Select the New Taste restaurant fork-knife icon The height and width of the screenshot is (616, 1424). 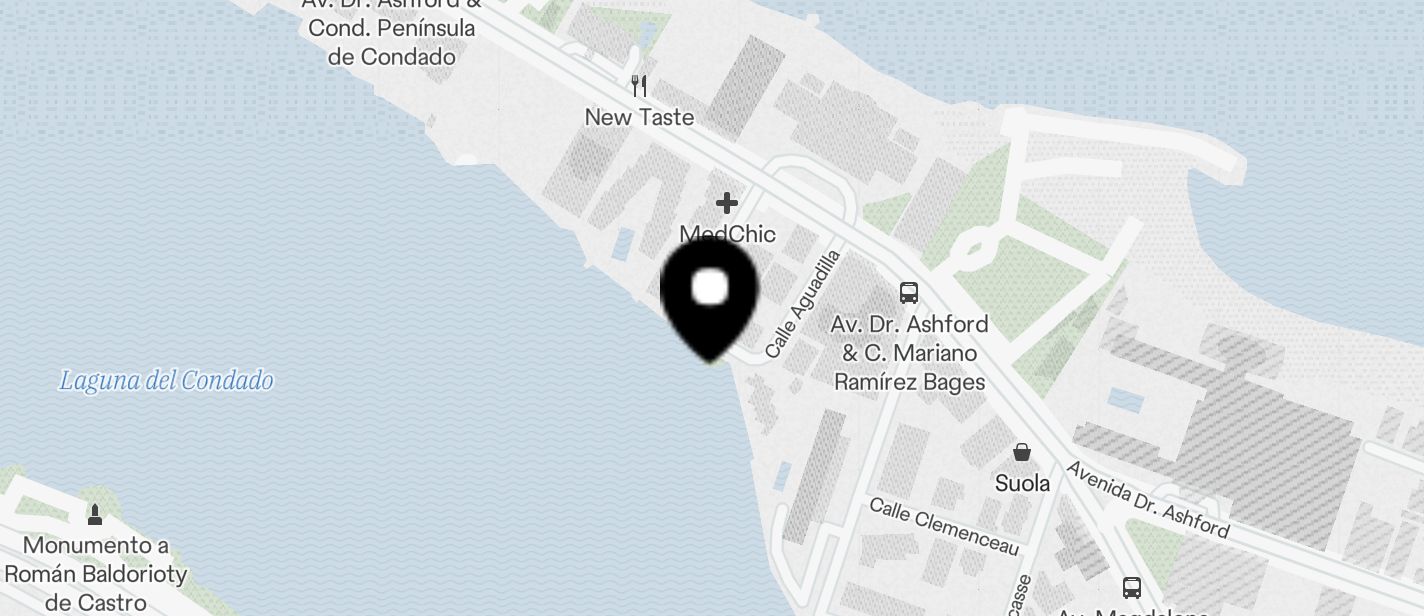click(x=640, y=86)
